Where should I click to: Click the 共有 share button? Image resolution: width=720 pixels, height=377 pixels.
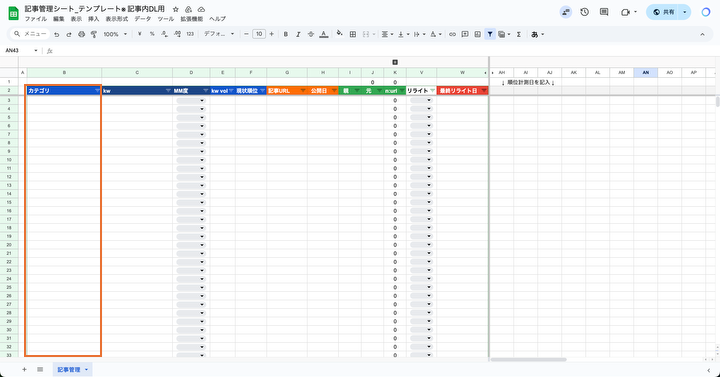click(x=664, y=12)
